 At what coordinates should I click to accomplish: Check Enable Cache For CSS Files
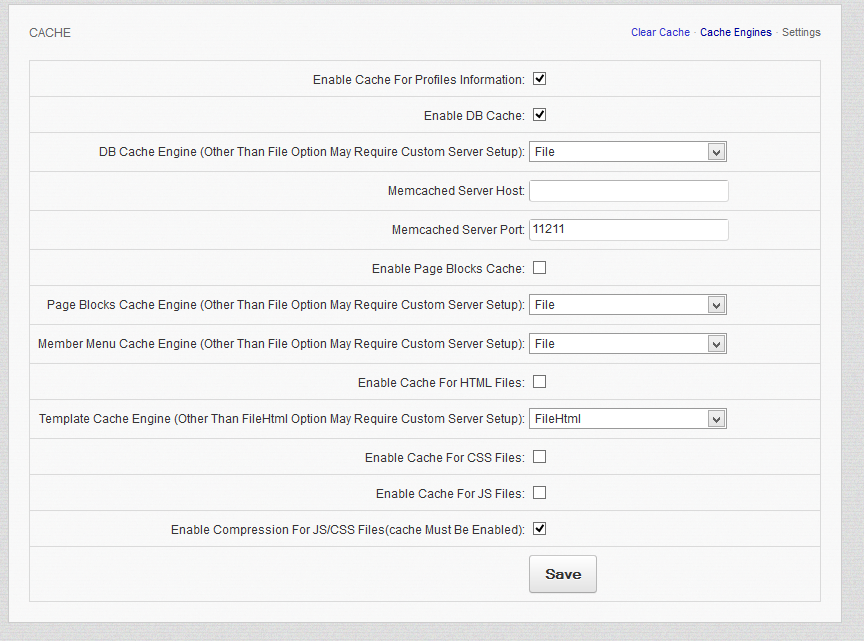coord(539,457)
